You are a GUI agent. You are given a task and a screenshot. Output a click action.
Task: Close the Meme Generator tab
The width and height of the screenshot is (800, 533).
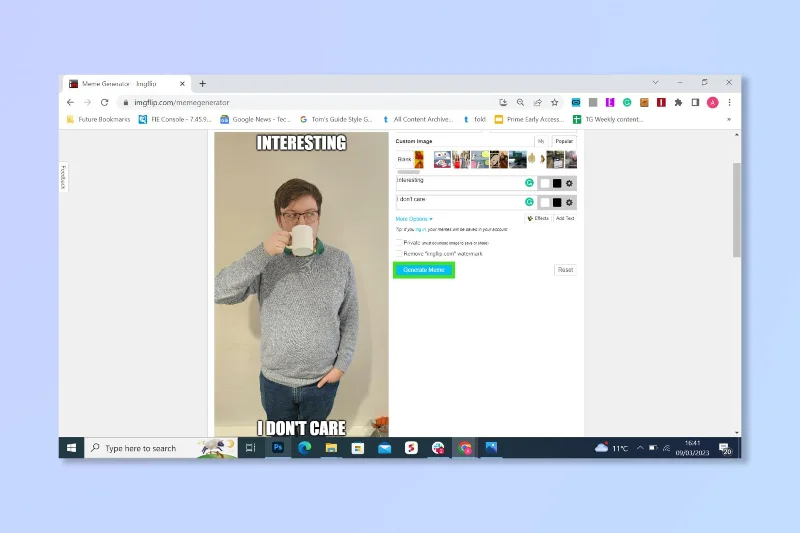[x=182, y=84]
